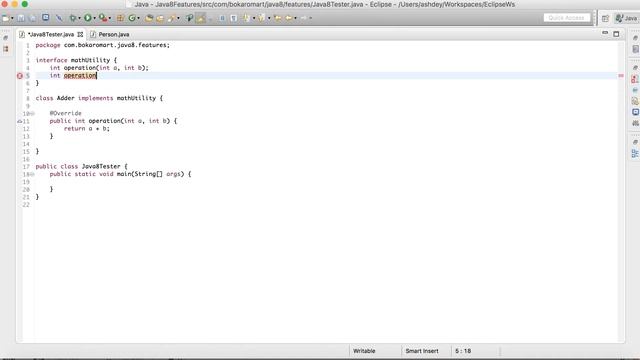Toggle Skip All Breakpoints icon
Screen dimensions: 640x360
point(59,18)
